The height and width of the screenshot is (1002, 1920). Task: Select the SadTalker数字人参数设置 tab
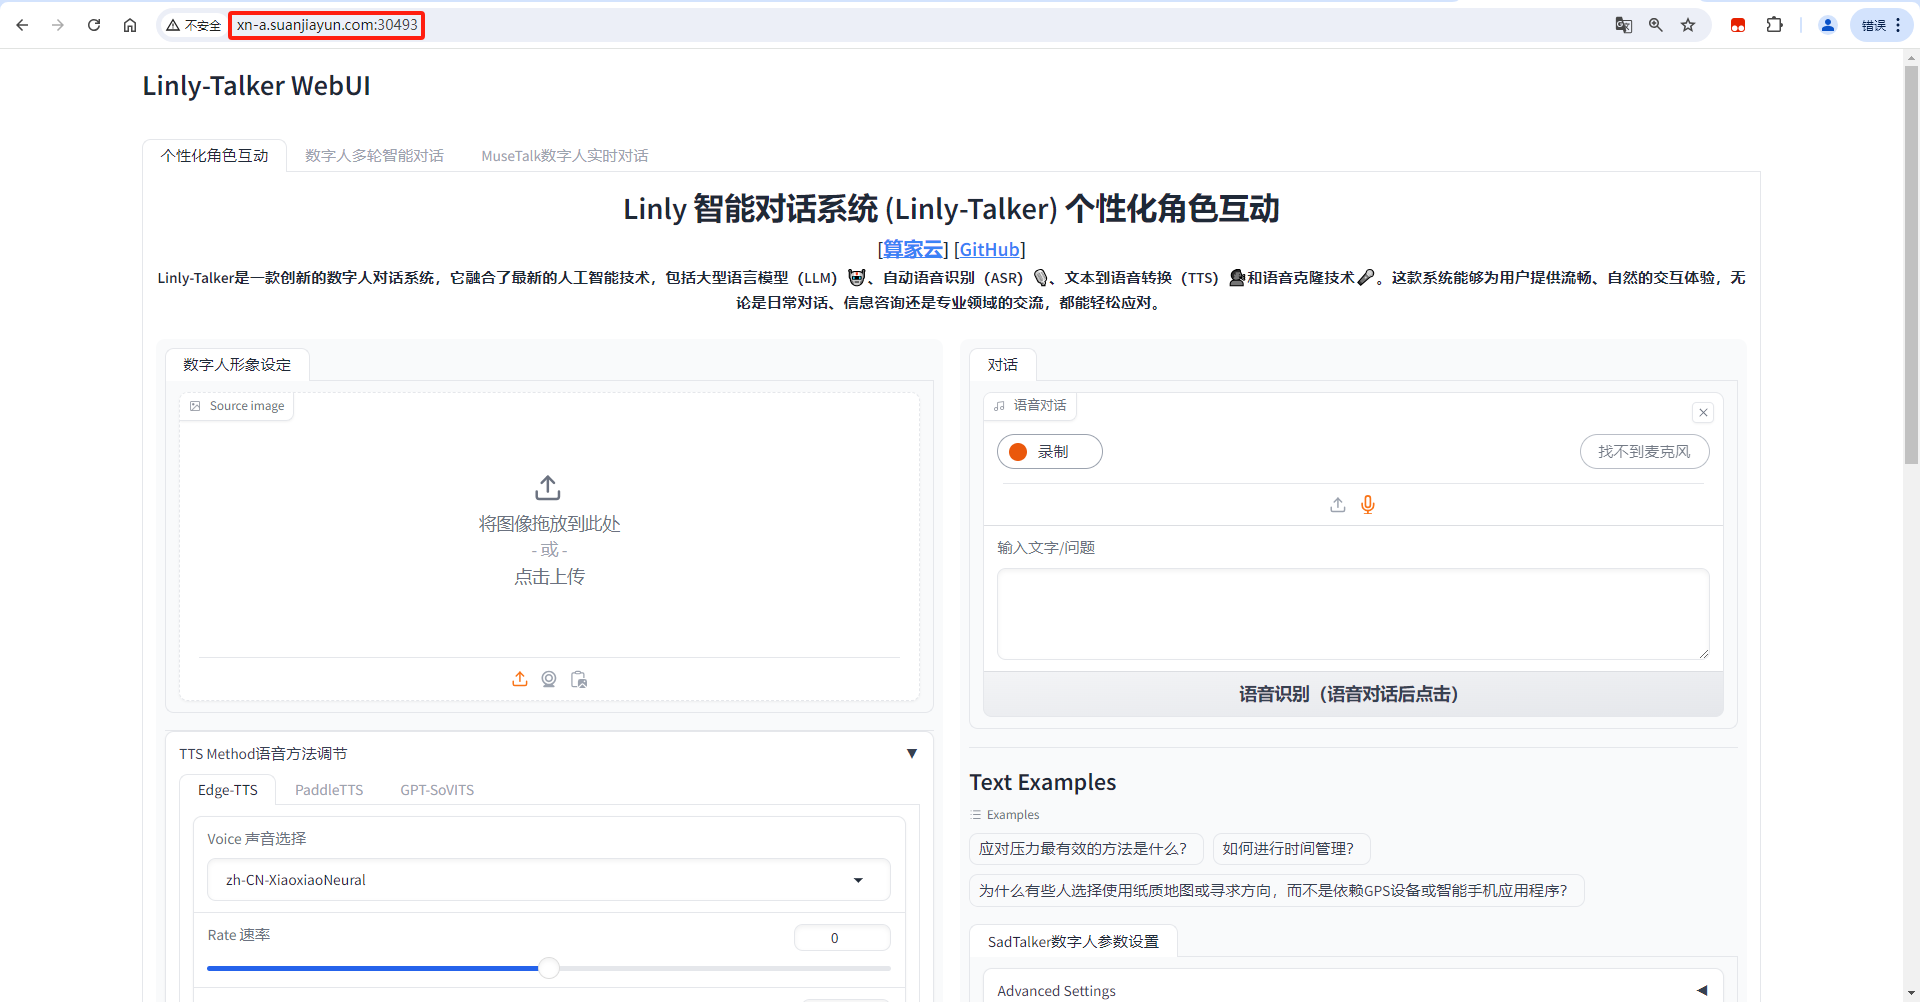pos(1073,941)
